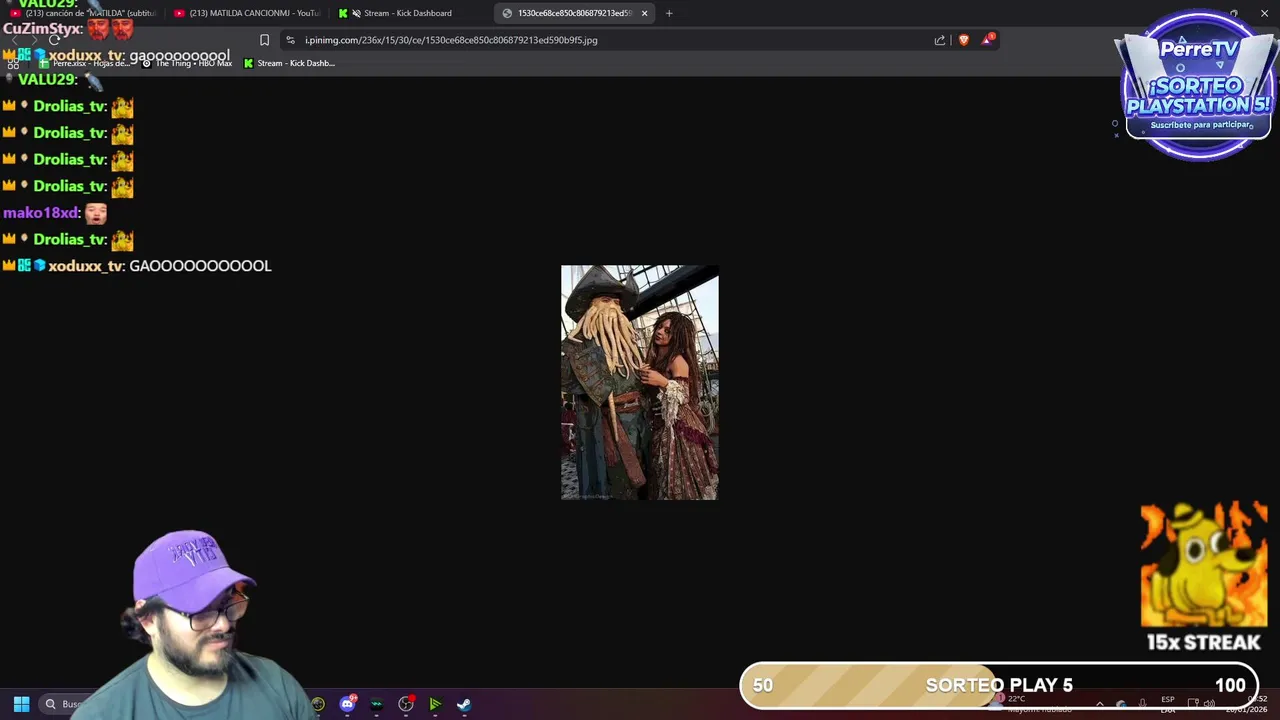Open the Brave Shields lion icon
The width and height of the screenshot is (1280, 720).
pyautogui.click(x=964, y=40)
